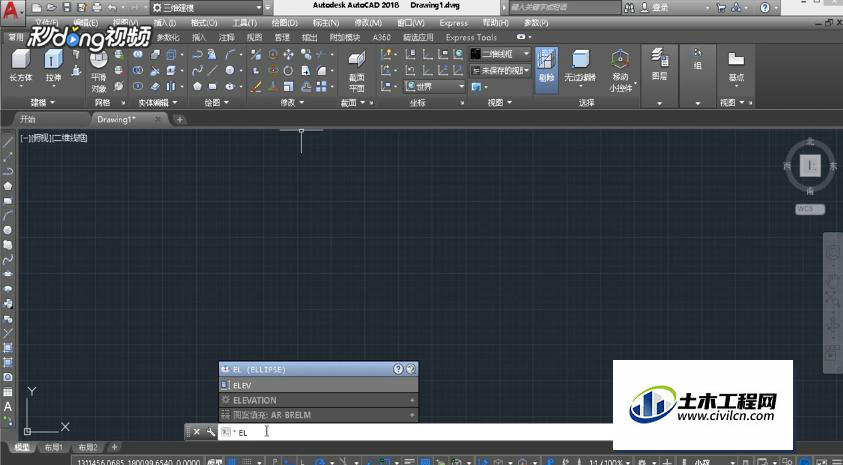The height and width of the screenshot is (465, 843).
Task: Click the Save icon in quick access toolbar
Action: click(66, 8)
